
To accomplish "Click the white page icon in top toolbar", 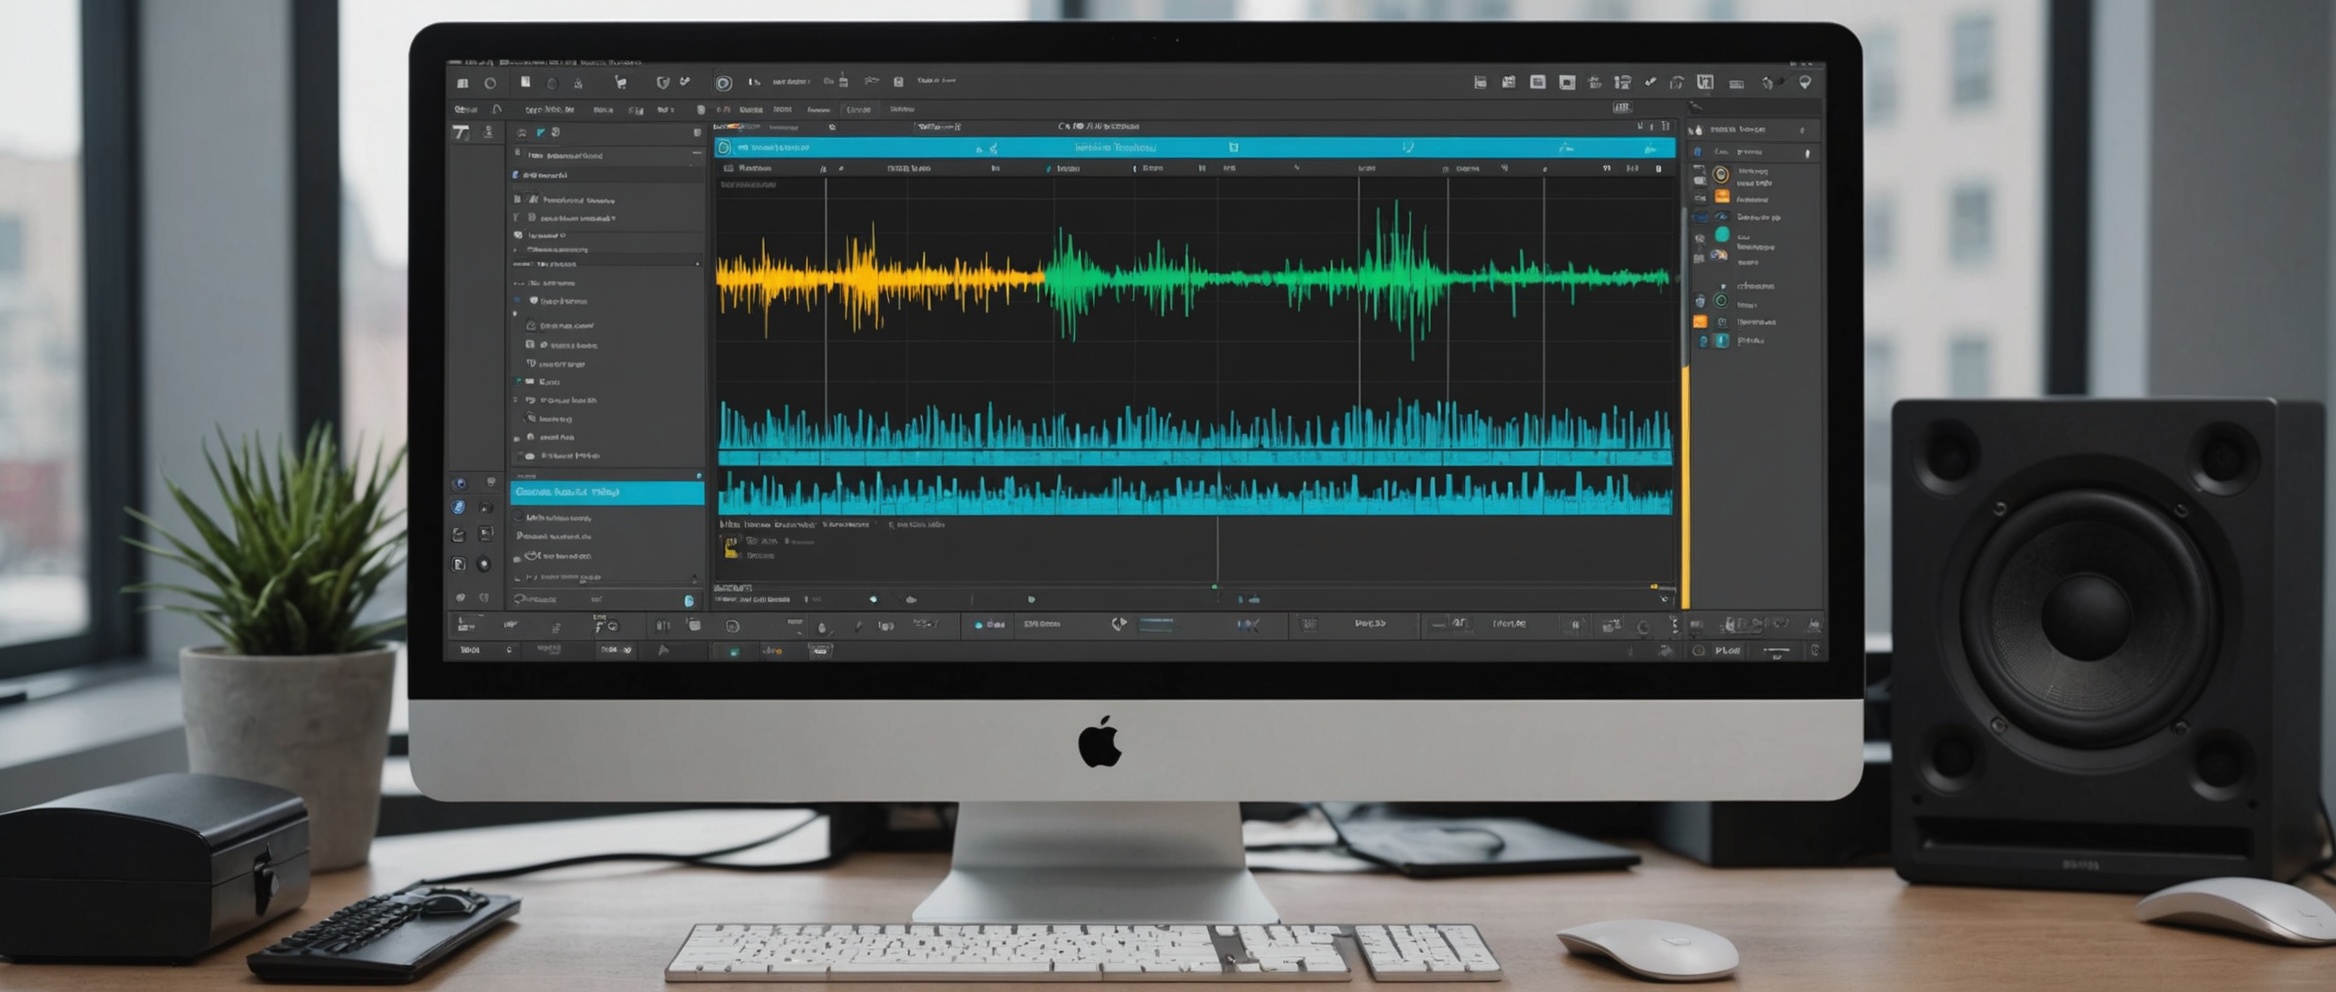I will (x=525, y=82).
